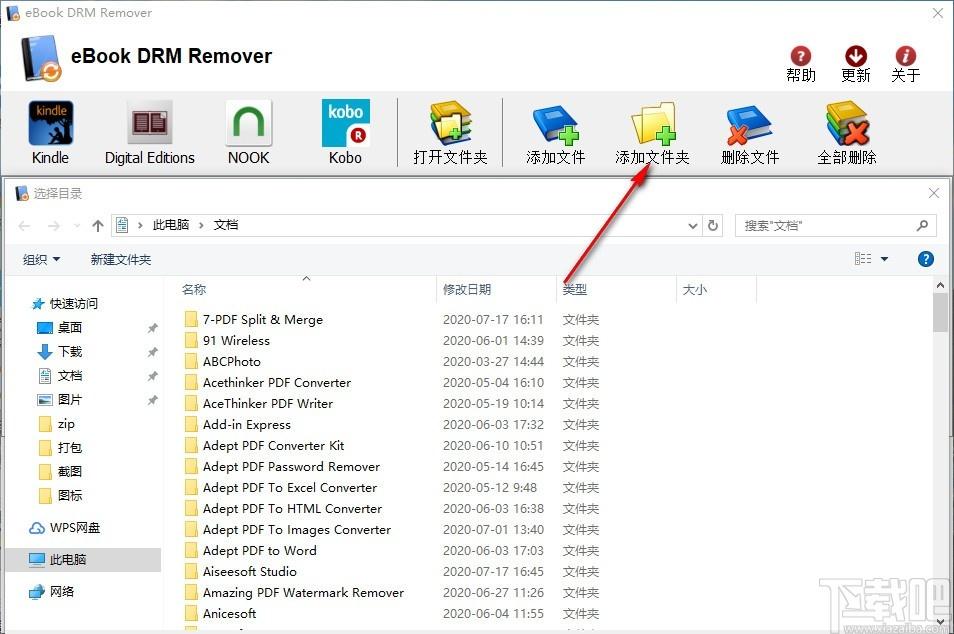This screenshot has height=634, width=954.
Task: Select 桌面 in the sidebar
Action: [60, 327]
